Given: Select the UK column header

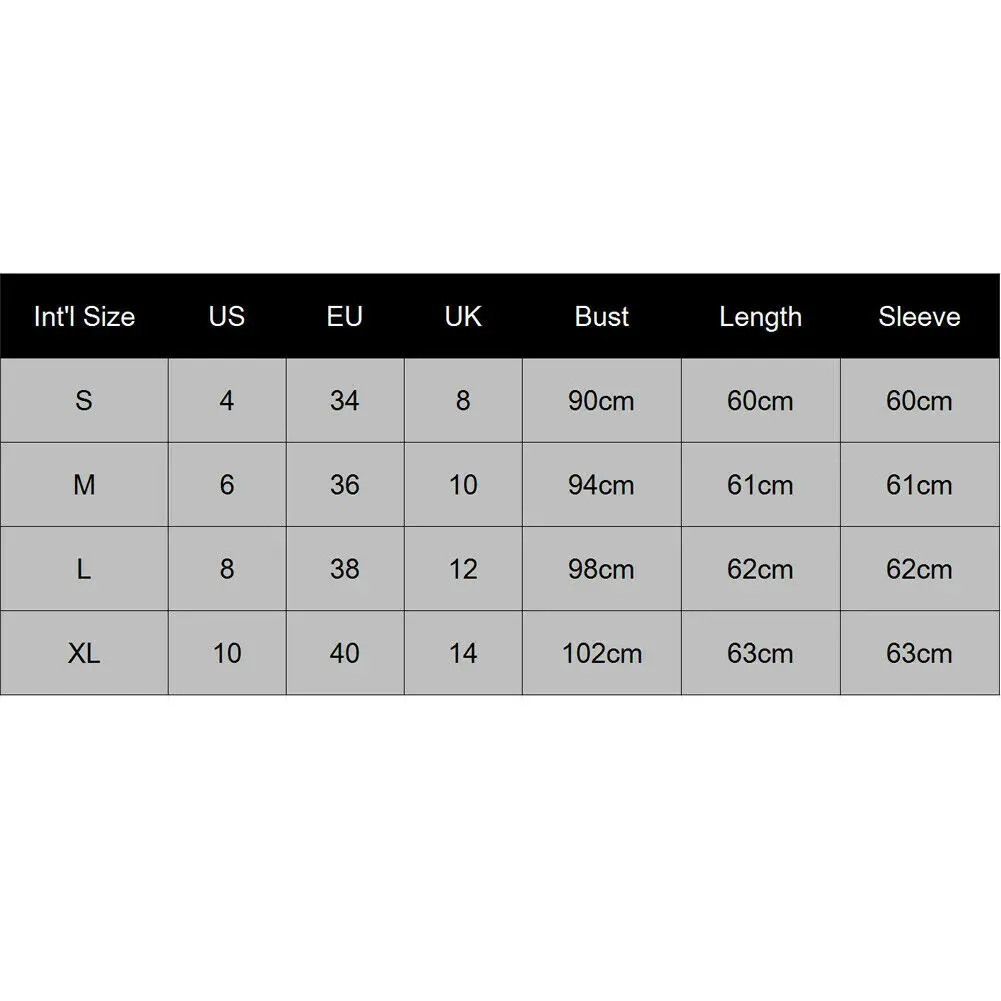Looking at the screenshot, I should (x=463, y=317).
